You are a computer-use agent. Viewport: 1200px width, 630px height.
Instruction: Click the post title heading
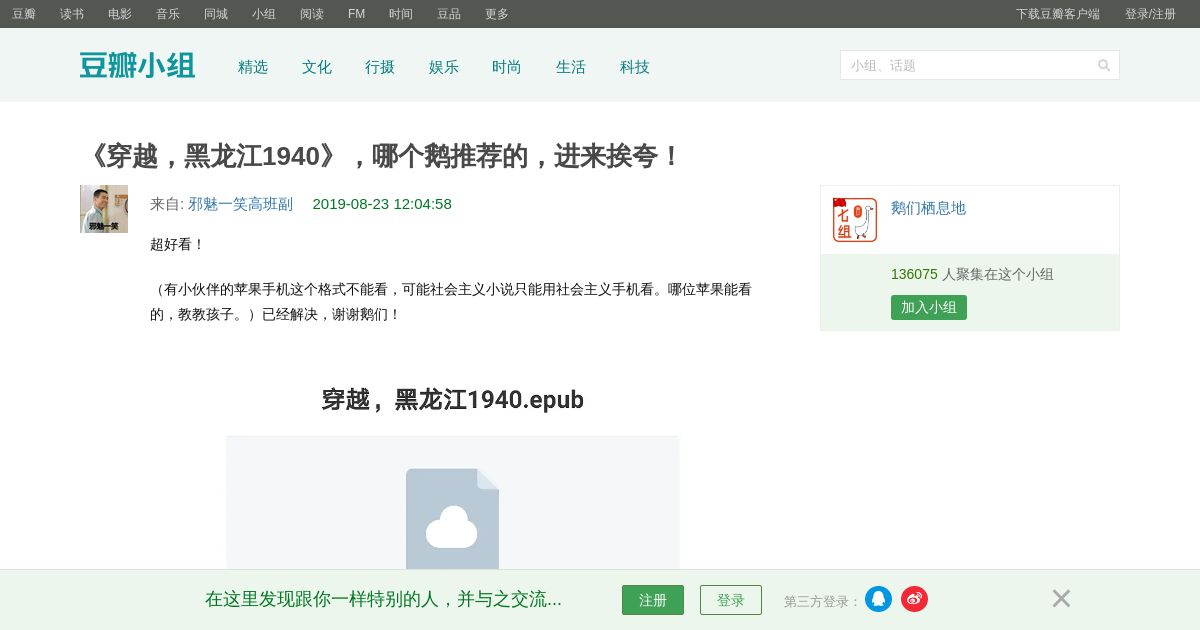(381, 156)
